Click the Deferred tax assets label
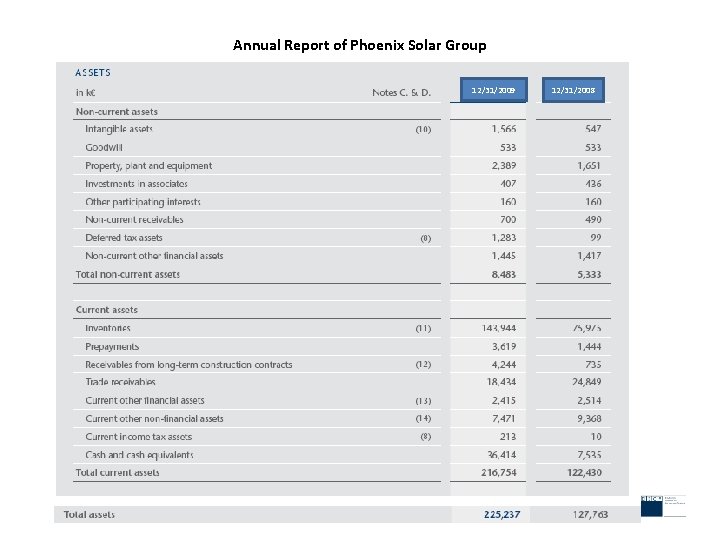The height and width of the screenshot is (540, 720). [x=124, y=238]
